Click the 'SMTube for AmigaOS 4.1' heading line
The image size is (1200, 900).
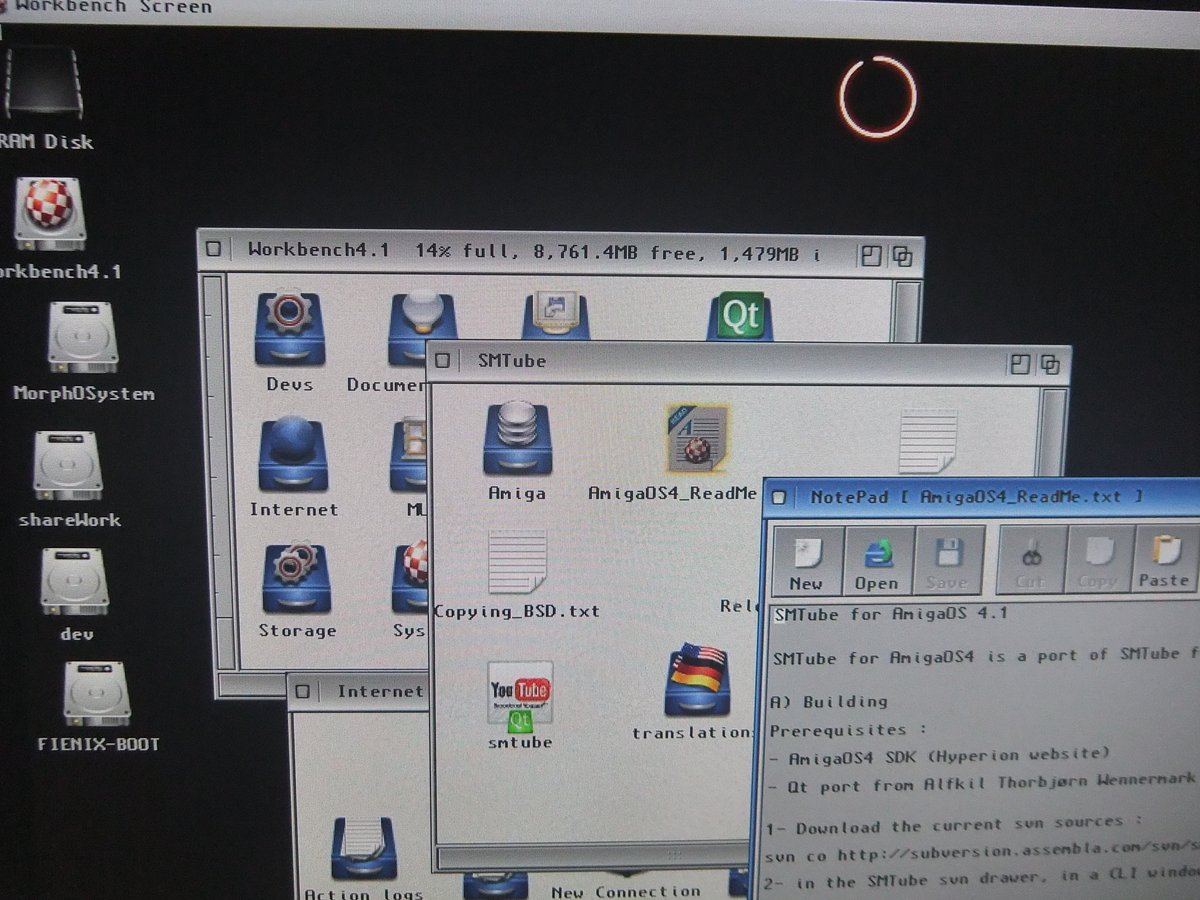pyautogui.click(x=891, y=614)
